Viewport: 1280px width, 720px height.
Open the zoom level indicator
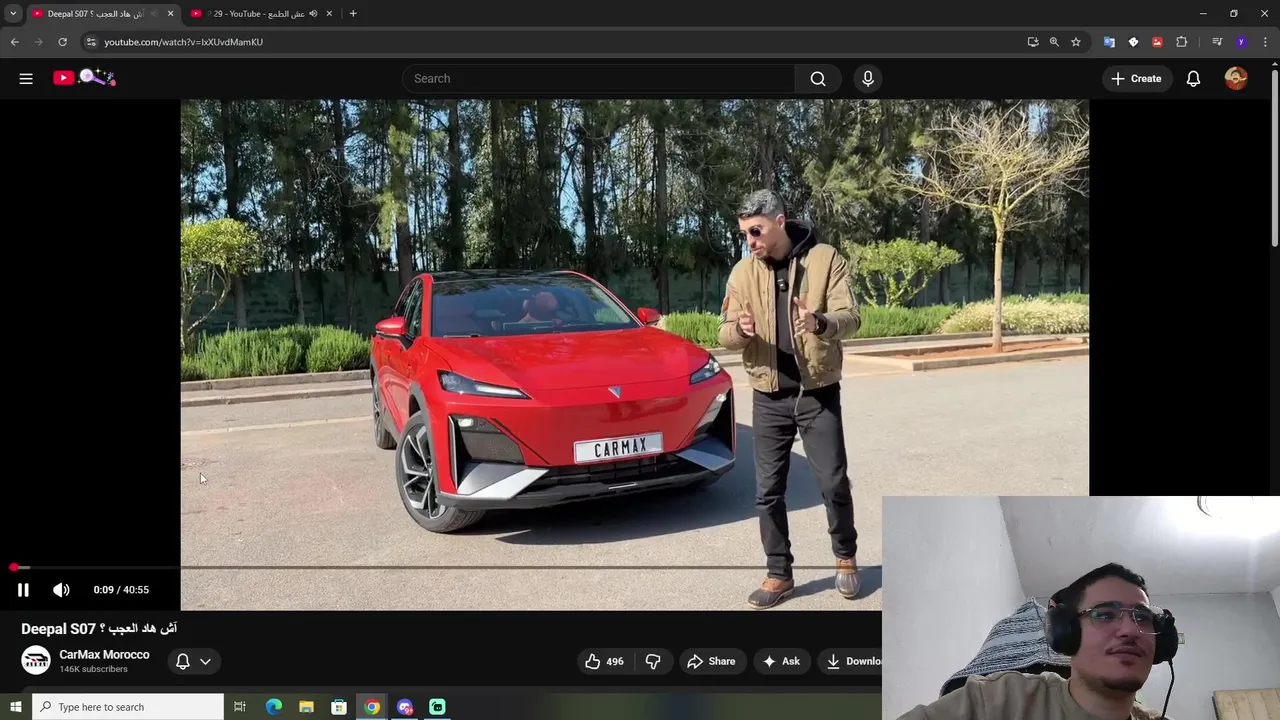1054,42
